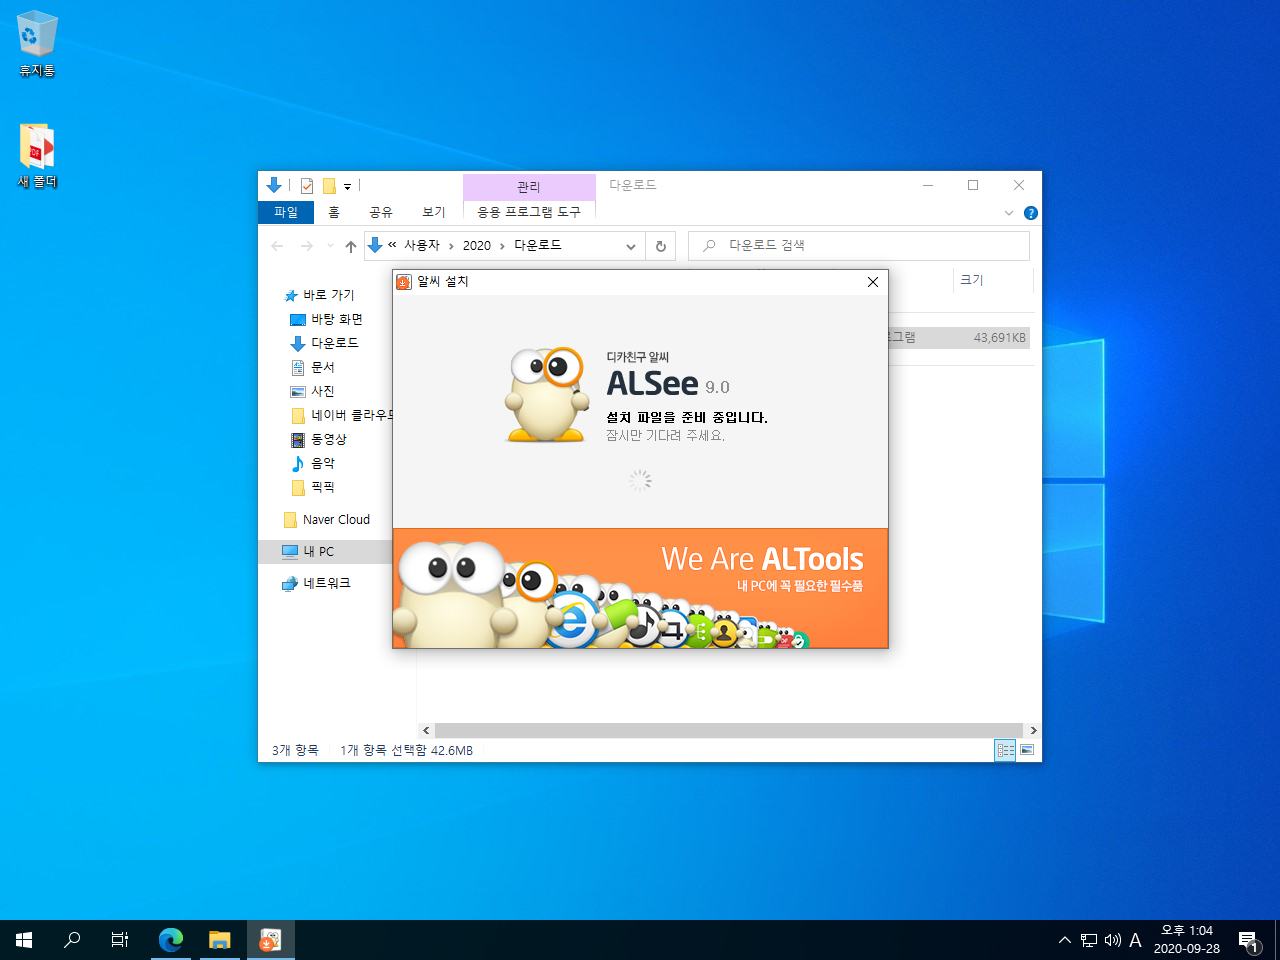Click 2020 in the address breadcrumb
Viewport: 1280px width, 960px height.
click(x=477, y=246)
